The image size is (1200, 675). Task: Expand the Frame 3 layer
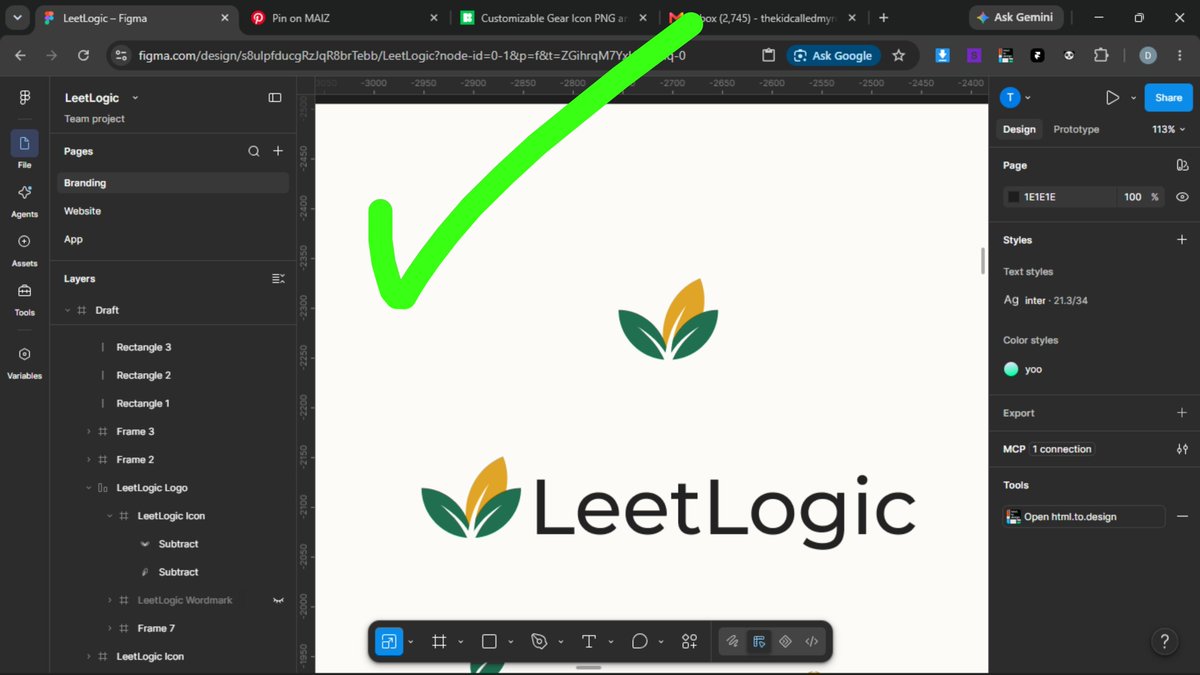[89, 432]
